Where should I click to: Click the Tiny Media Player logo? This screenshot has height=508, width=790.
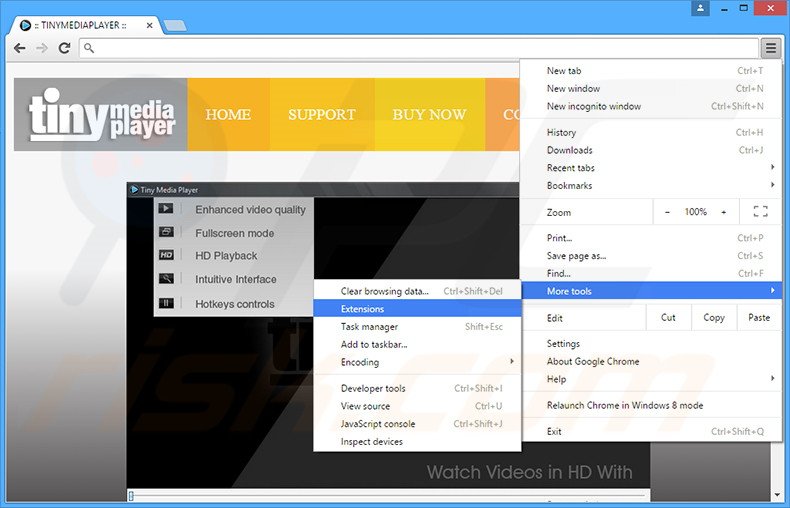point(101,114)
